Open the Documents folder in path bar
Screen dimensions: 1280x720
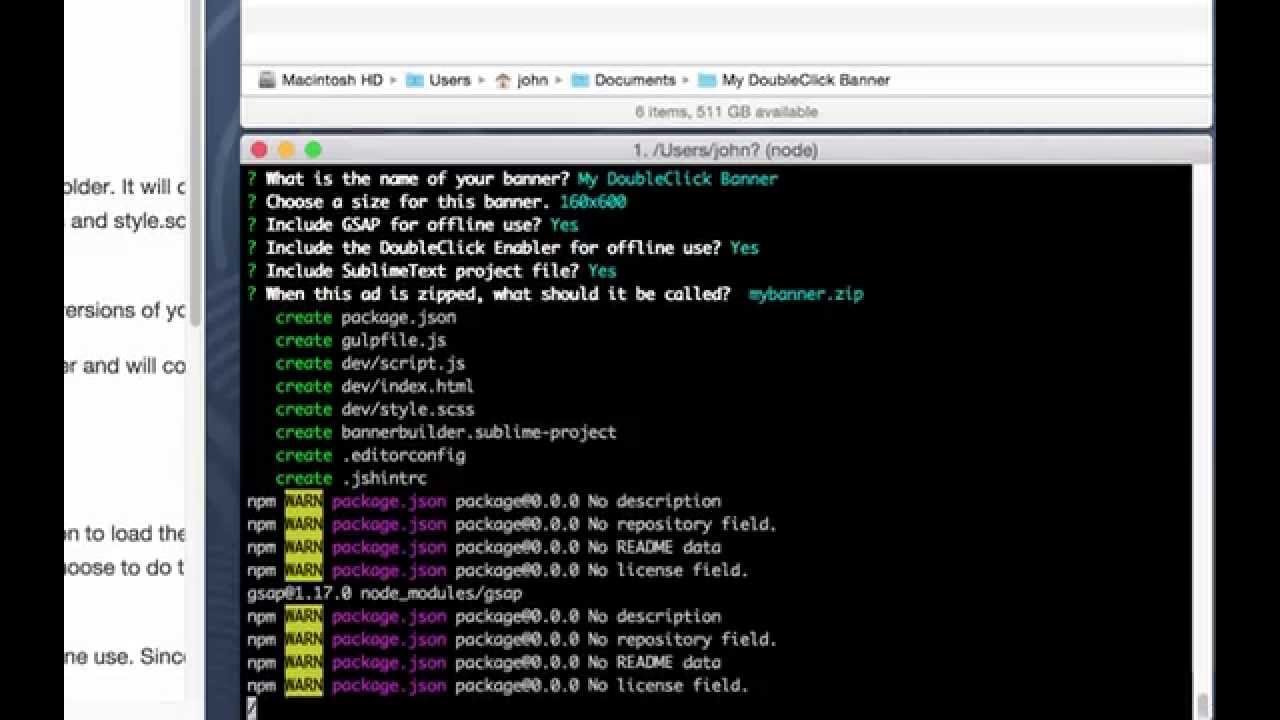(x=624, y=80)
